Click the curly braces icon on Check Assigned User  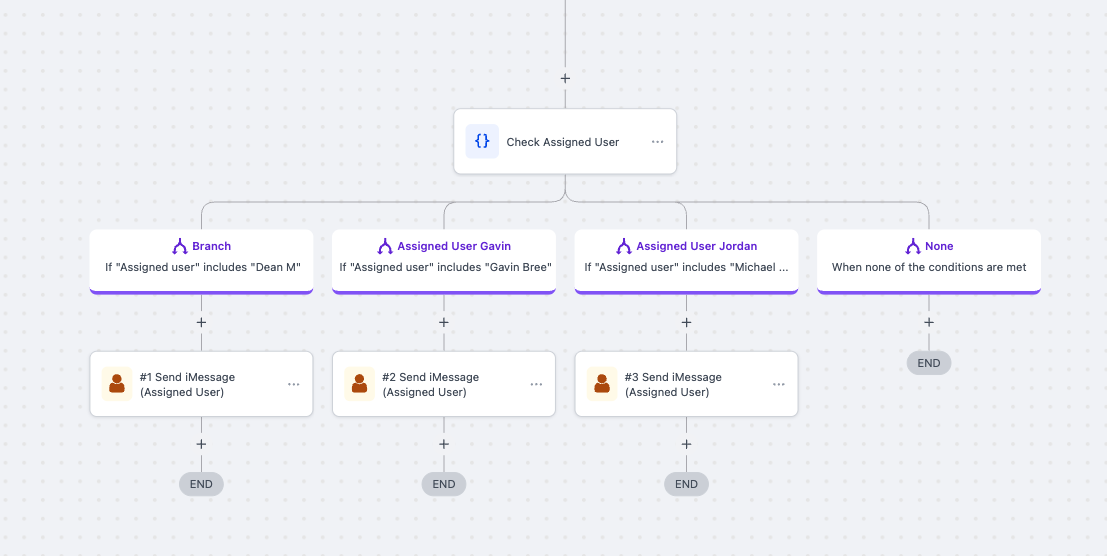(x=482, y=142)
